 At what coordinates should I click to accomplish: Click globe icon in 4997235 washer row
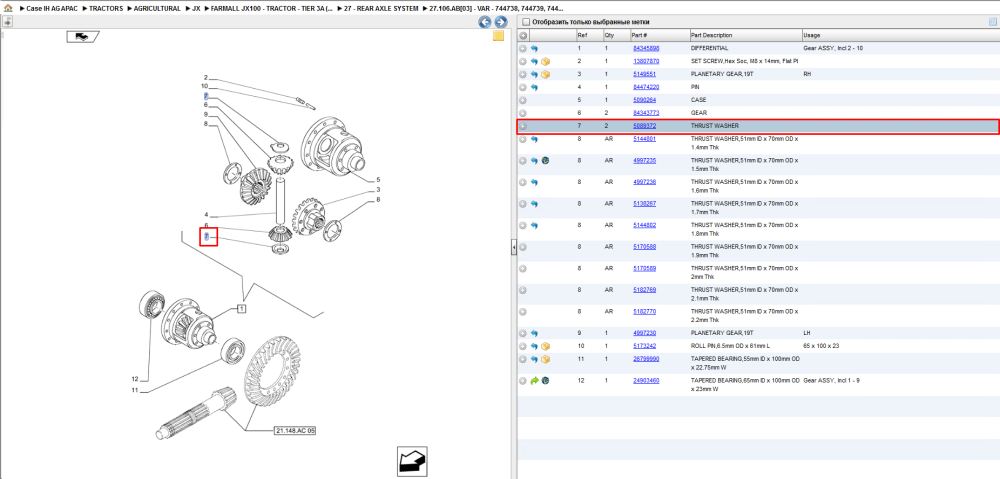tap(546, 161)
